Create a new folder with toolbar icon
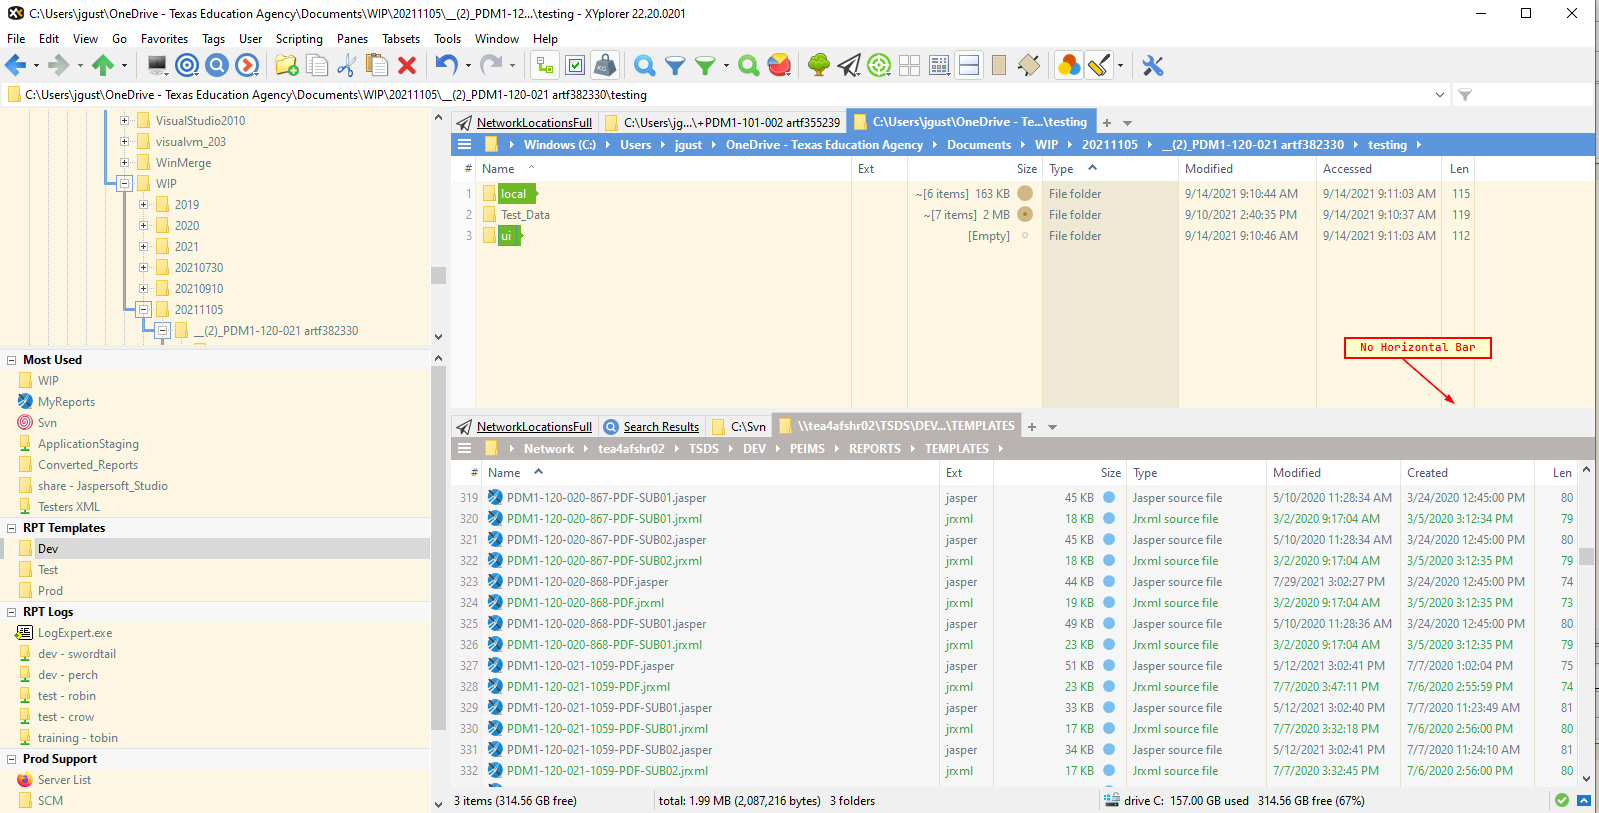1599x813 pixels. point(287,66)
